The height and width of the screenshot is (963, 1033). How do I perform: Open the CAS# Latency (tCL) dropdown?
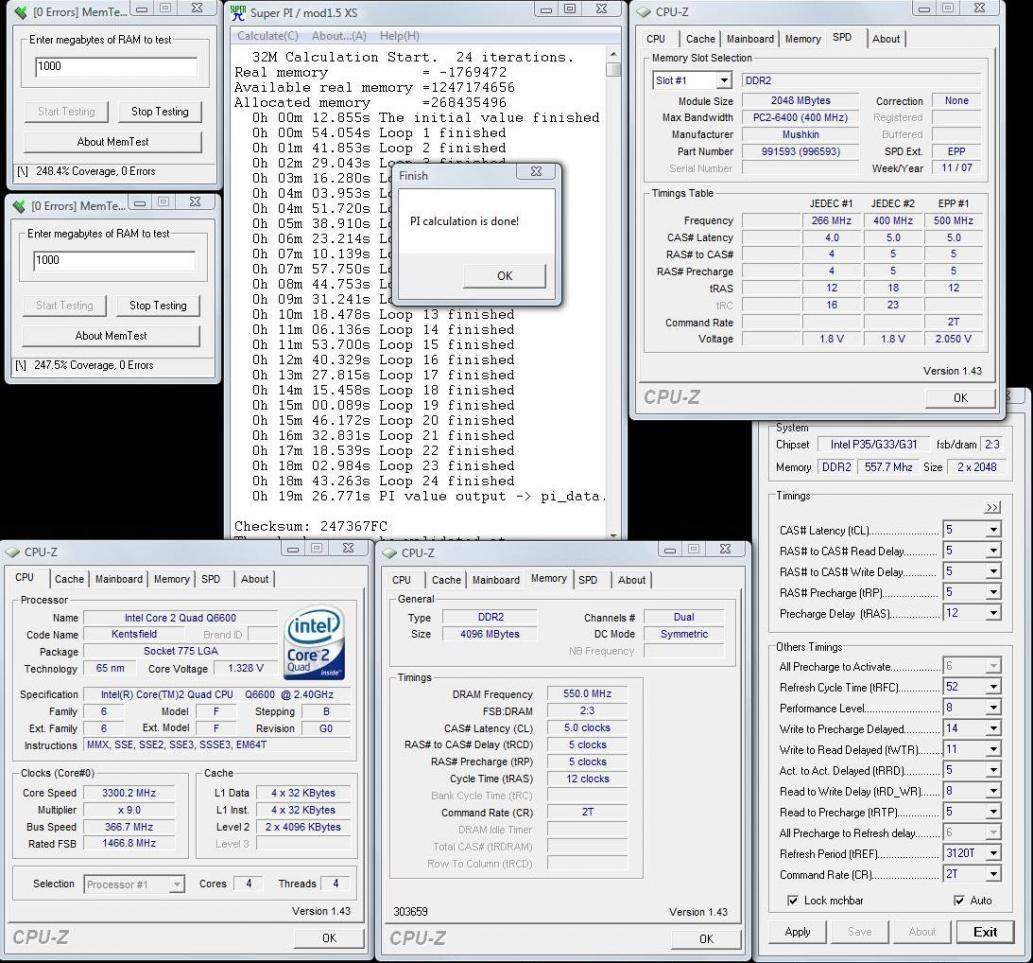point(993,530)
